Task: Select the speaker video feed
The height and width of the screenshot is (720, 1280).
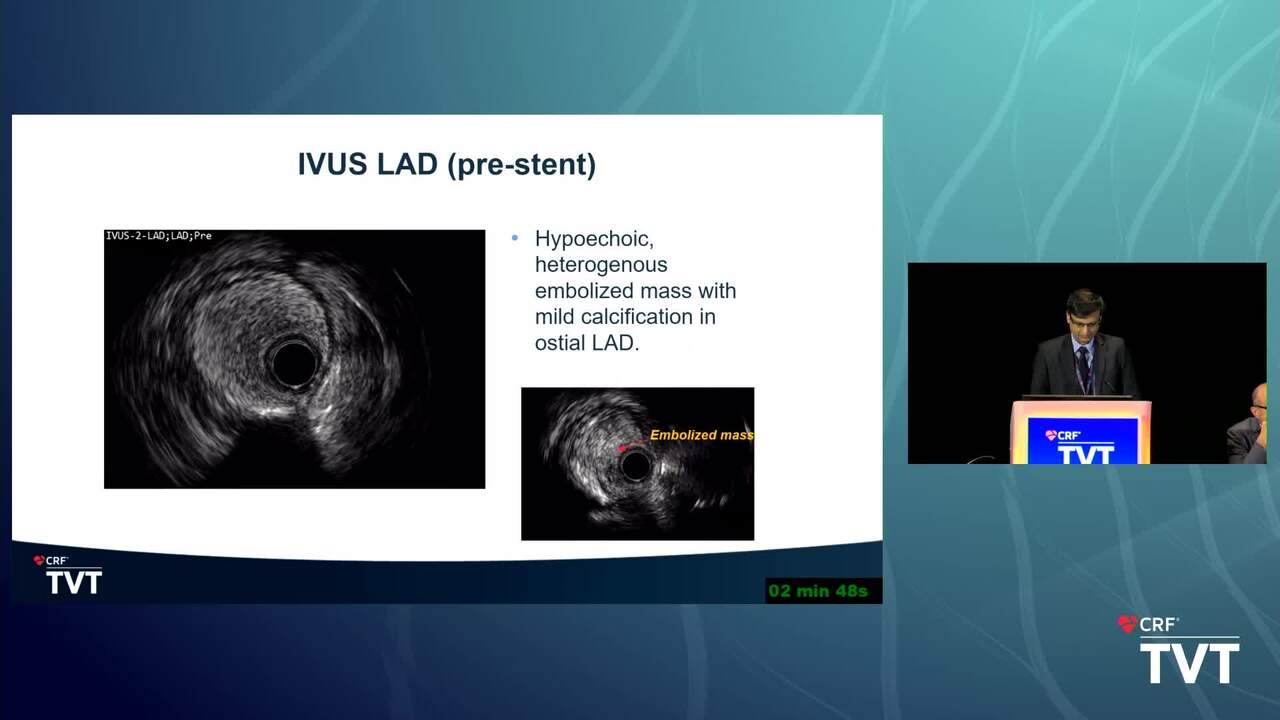Action: pyautogui.click(x=1087, y=363)
